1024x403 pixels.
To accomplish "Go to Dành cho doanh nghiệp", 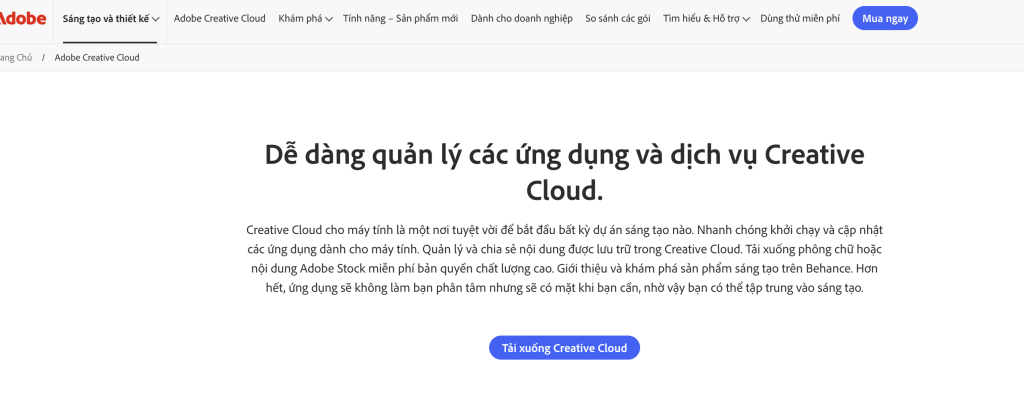I will 521,18.
